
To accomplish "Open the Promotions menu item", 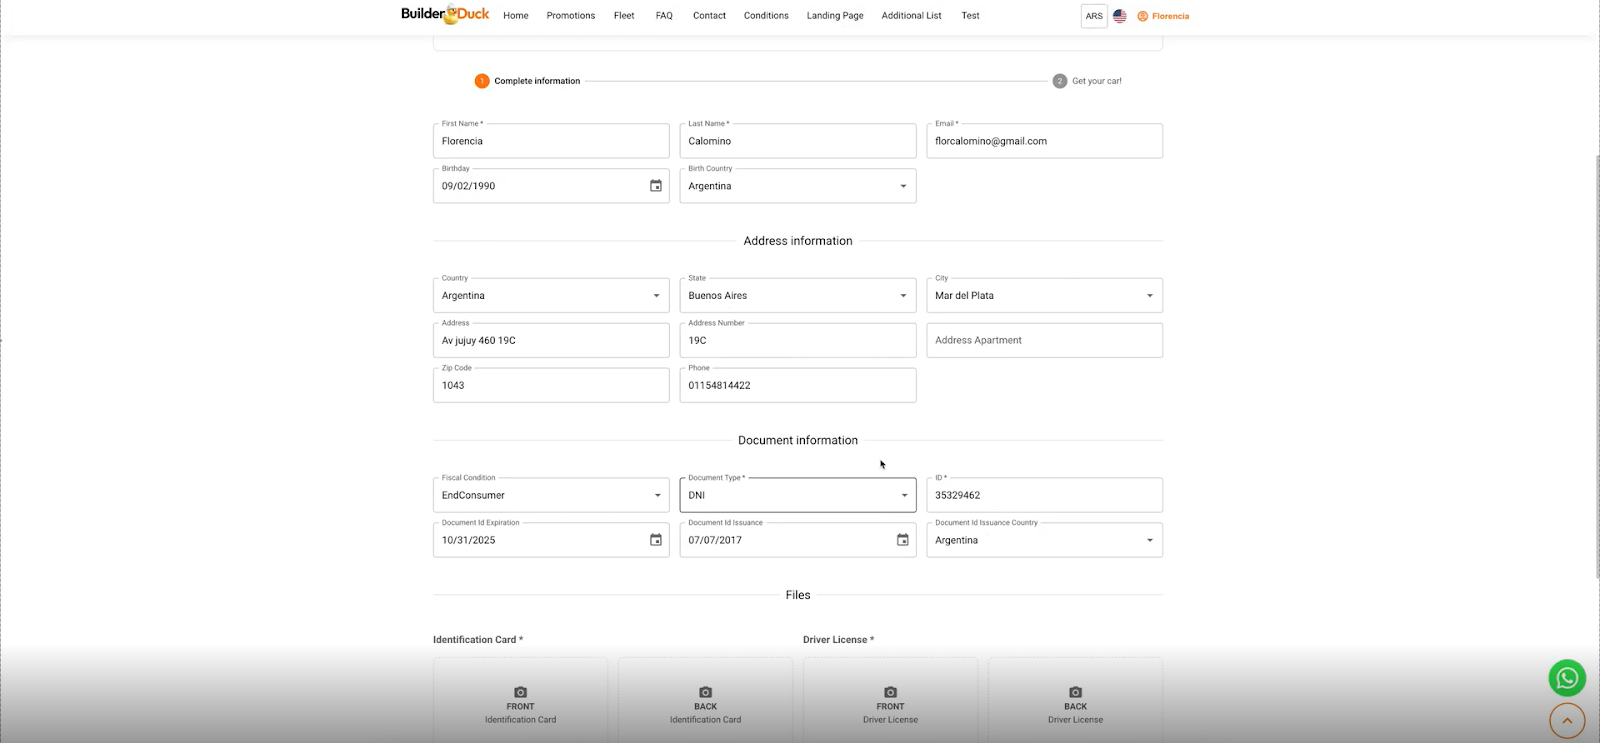I will pos(570,16).
